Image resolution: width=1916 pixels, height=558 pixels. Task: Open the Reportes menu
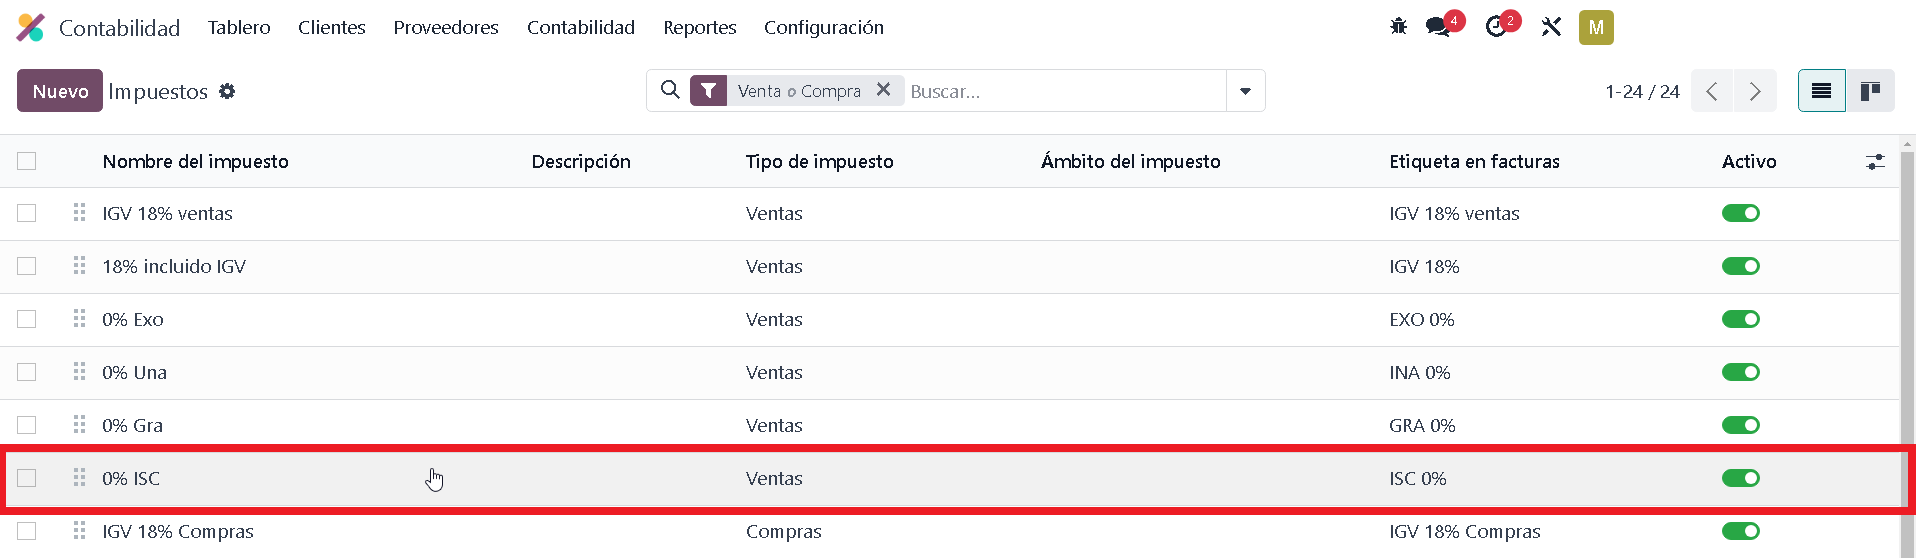(700, 27)
